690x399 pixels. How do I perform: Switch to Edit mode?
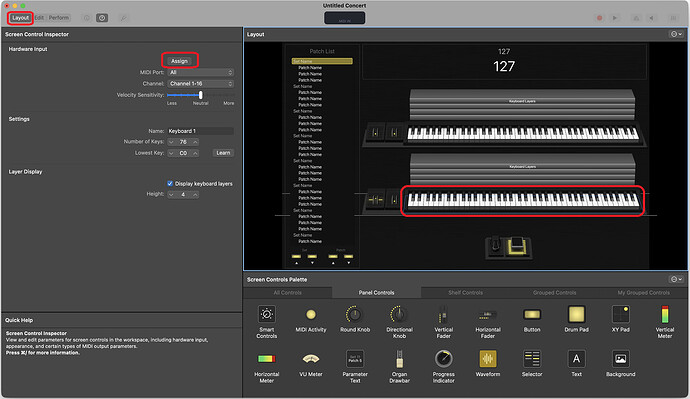click(40, 18)
